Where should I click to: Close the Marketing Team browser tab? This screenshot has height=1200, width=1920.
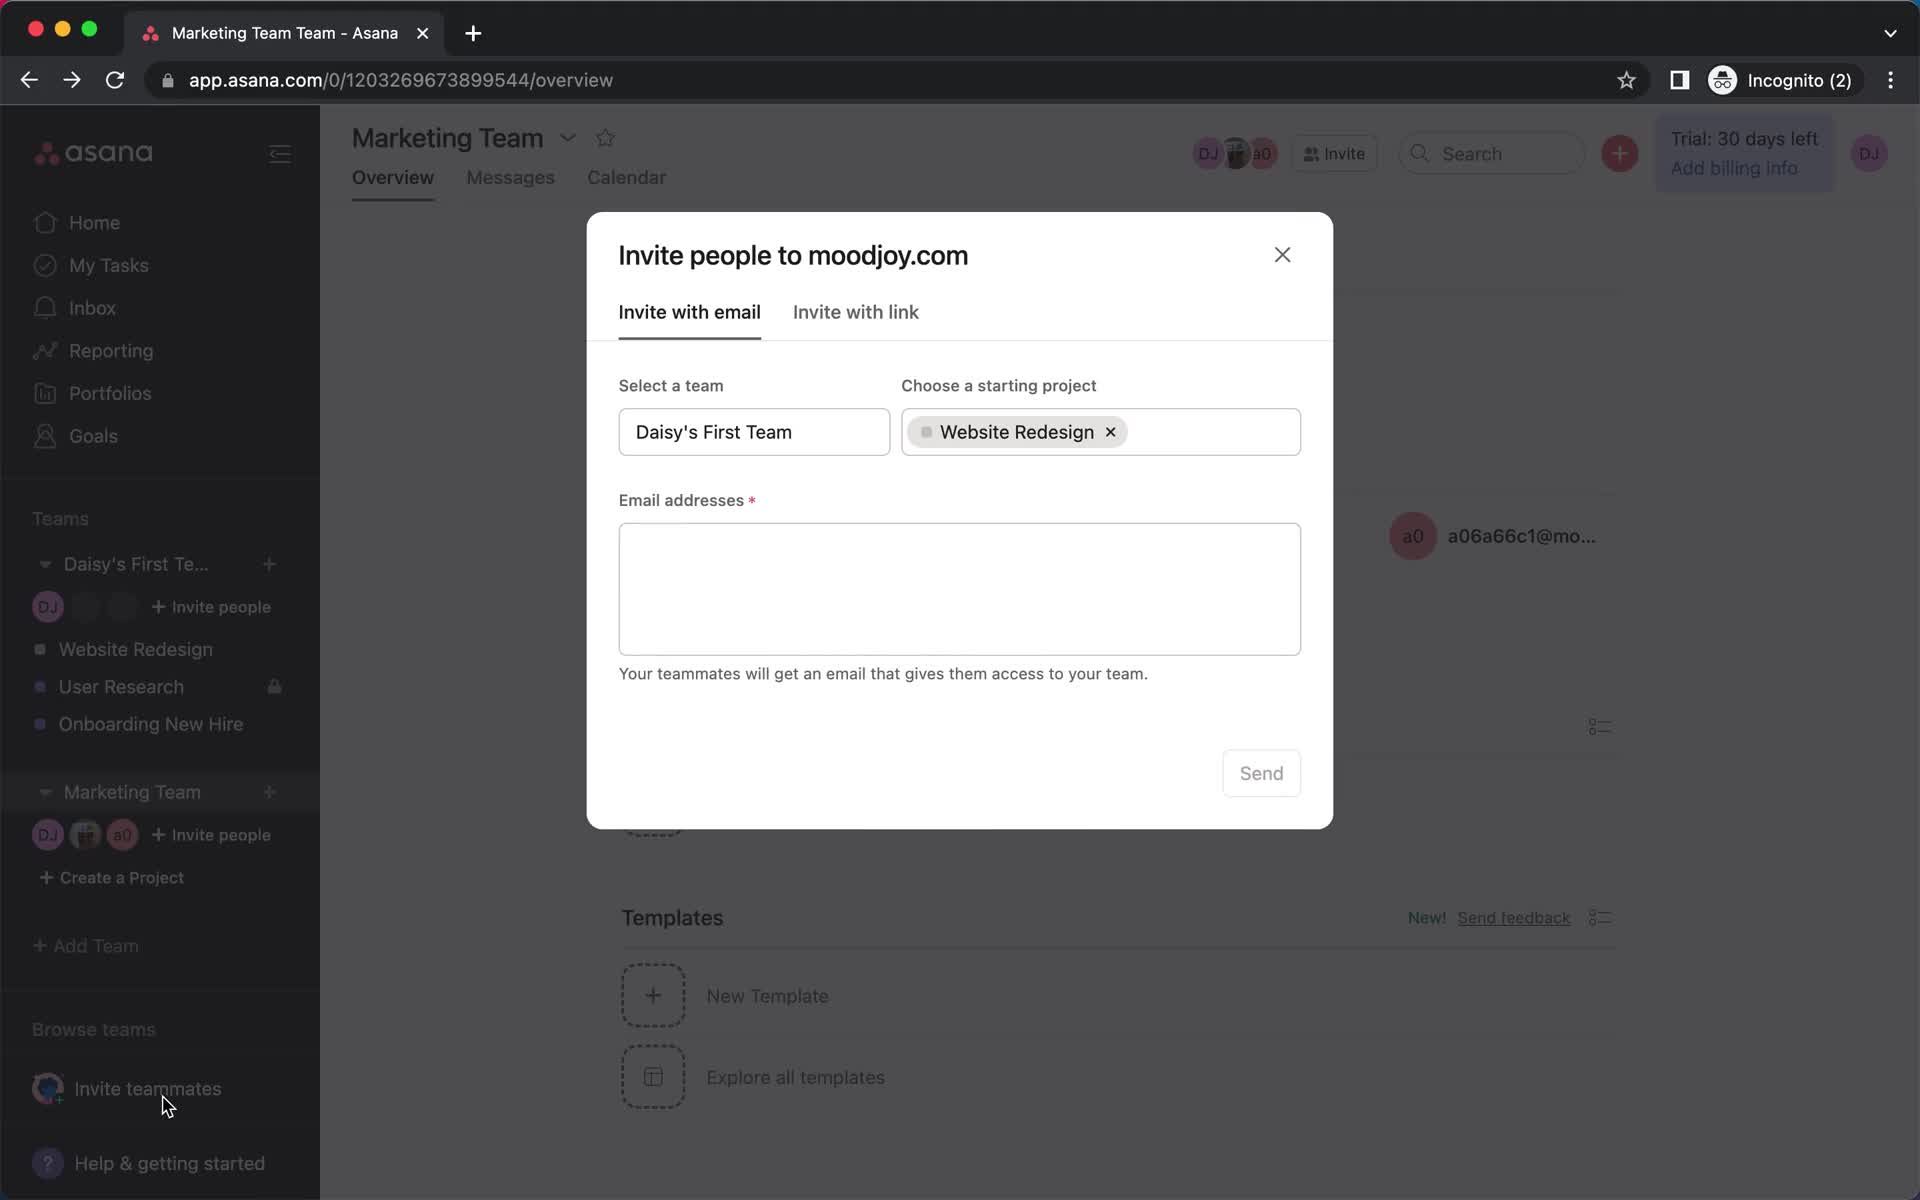tap(422, 33)
